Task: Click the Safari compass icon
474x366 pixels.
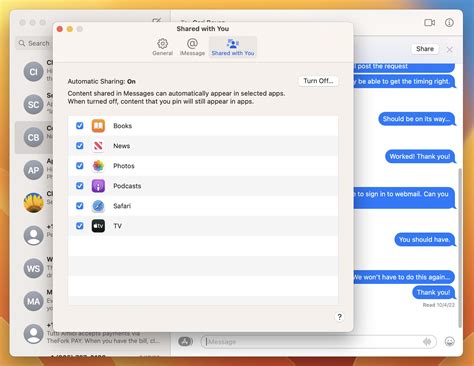Action: (98, 206)
